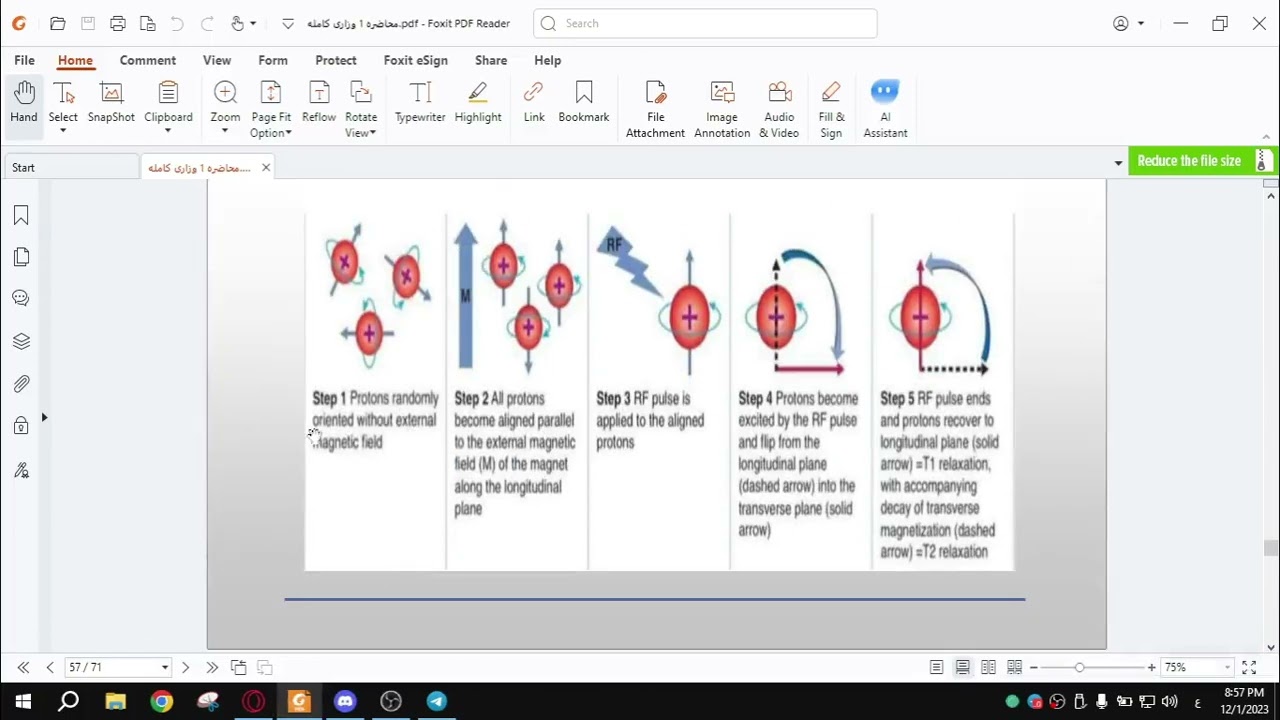The height and width of the screenshot is (720, 1280).
Task: Open the Security lock side panel
Action: point(21,426)
